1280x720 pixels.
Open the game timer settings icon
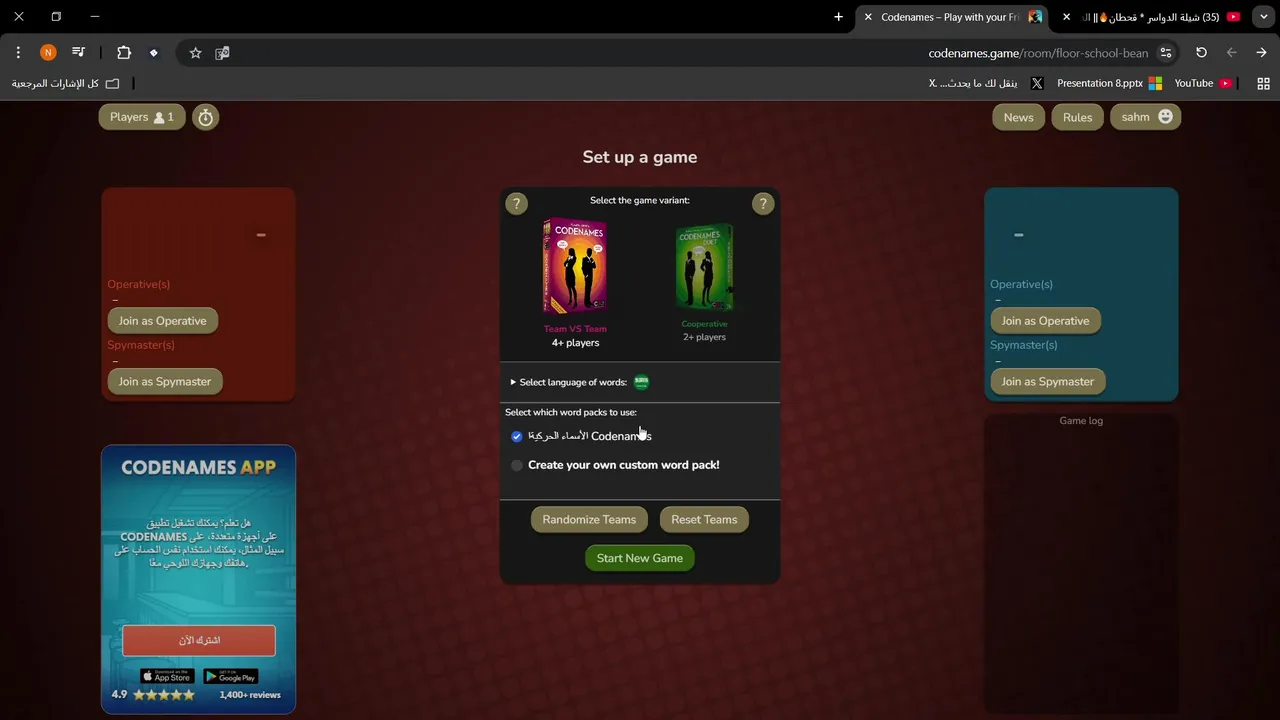[x=205, y=117]
